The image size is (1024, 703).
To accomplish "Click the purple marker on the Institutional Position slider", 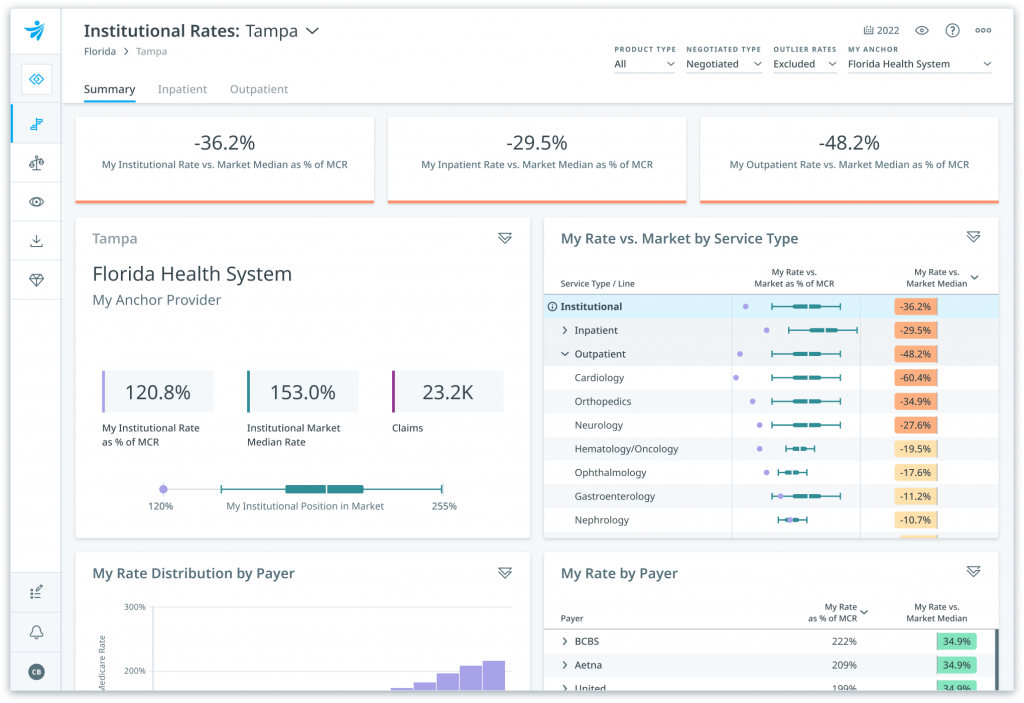I will coord(163,489).
